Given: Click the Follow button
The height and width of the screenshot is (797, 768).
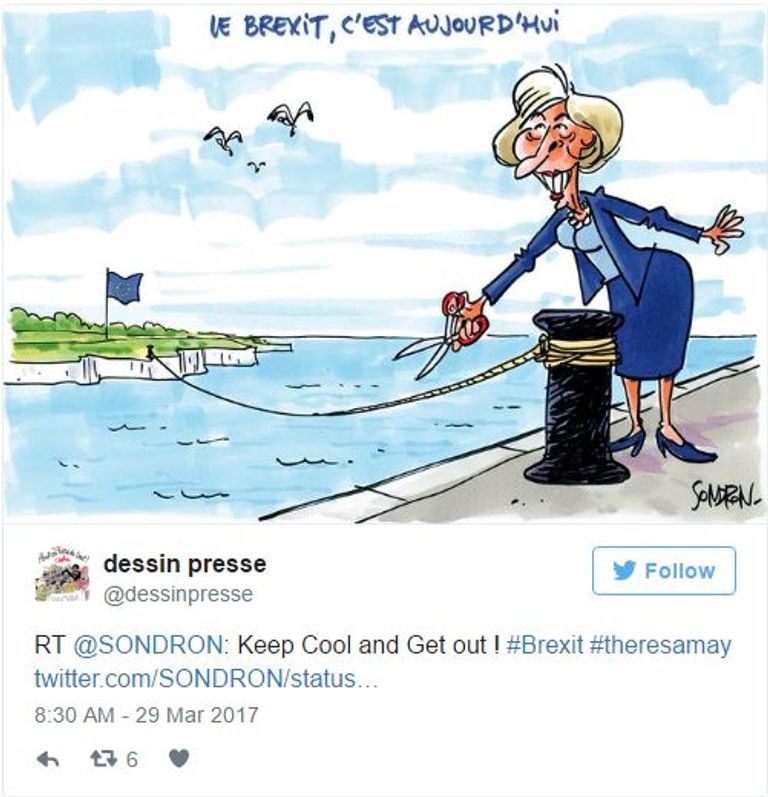Looking at the screenshot, I should point(664,570).
